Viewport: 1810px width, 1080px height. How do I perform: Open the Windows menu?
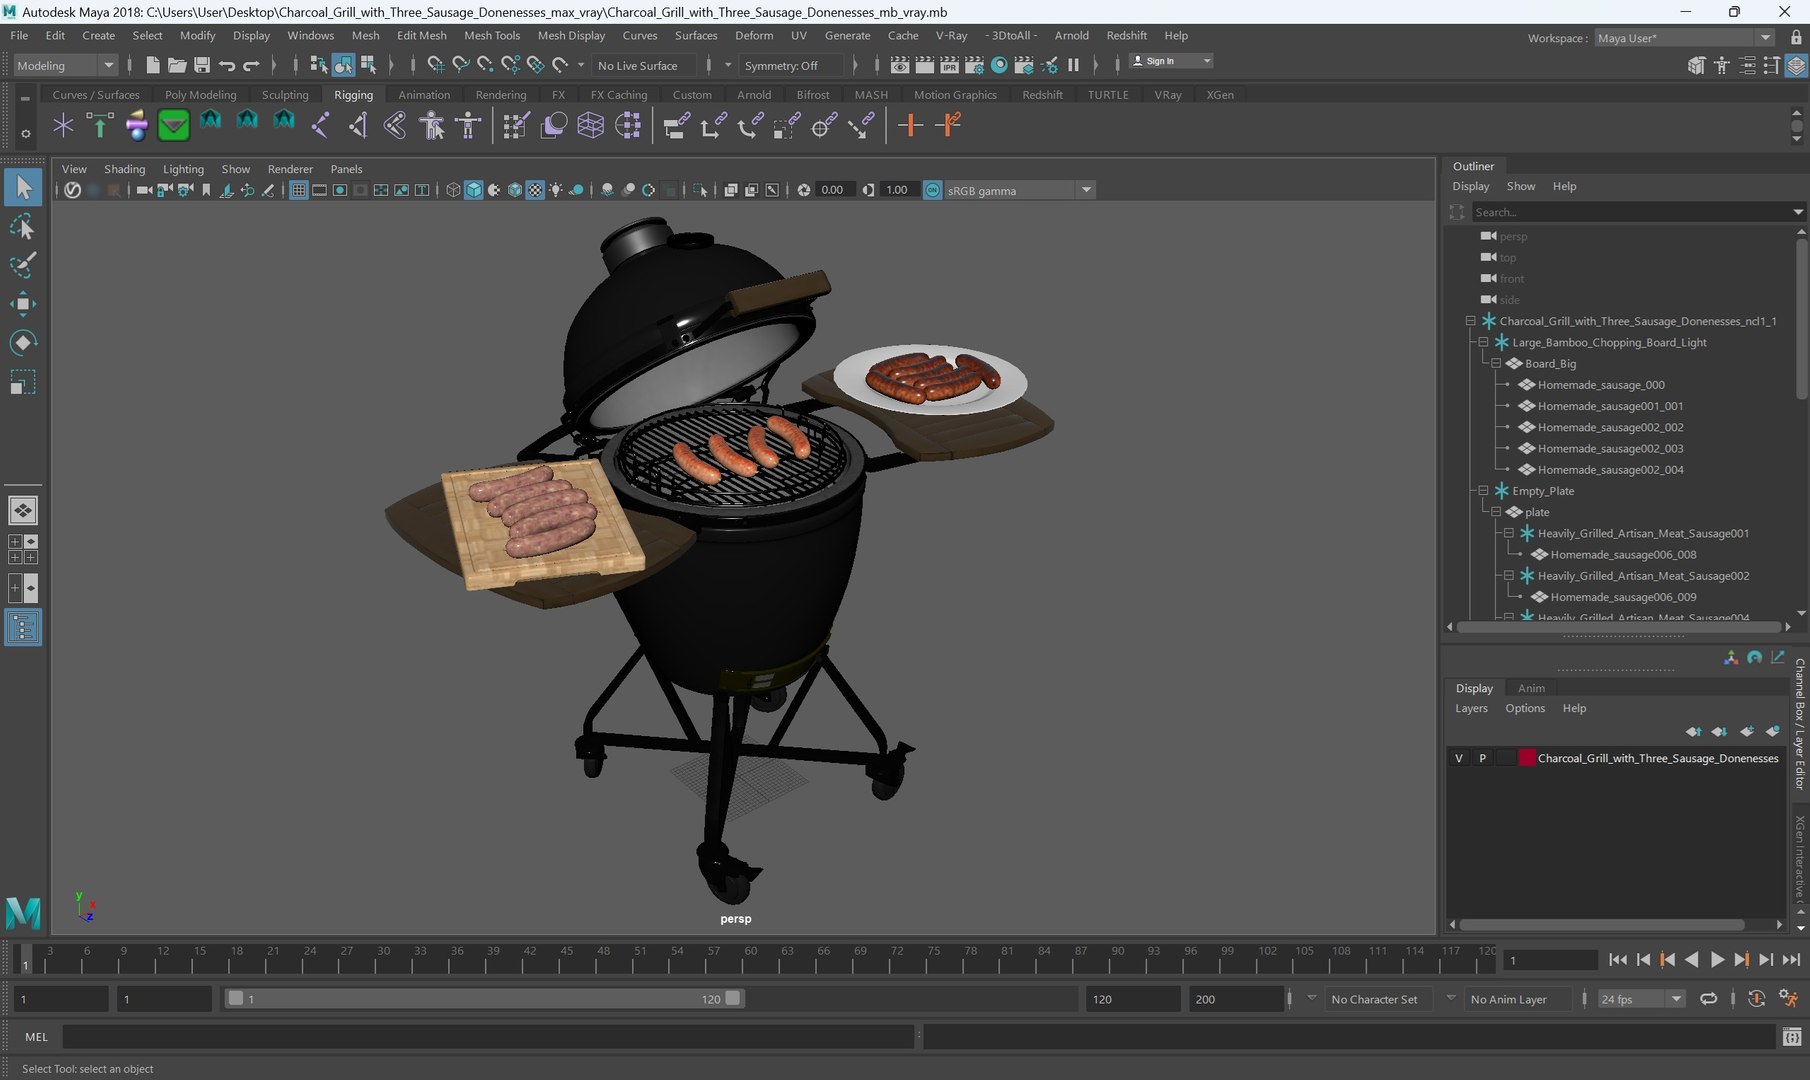tap(310, 35)
